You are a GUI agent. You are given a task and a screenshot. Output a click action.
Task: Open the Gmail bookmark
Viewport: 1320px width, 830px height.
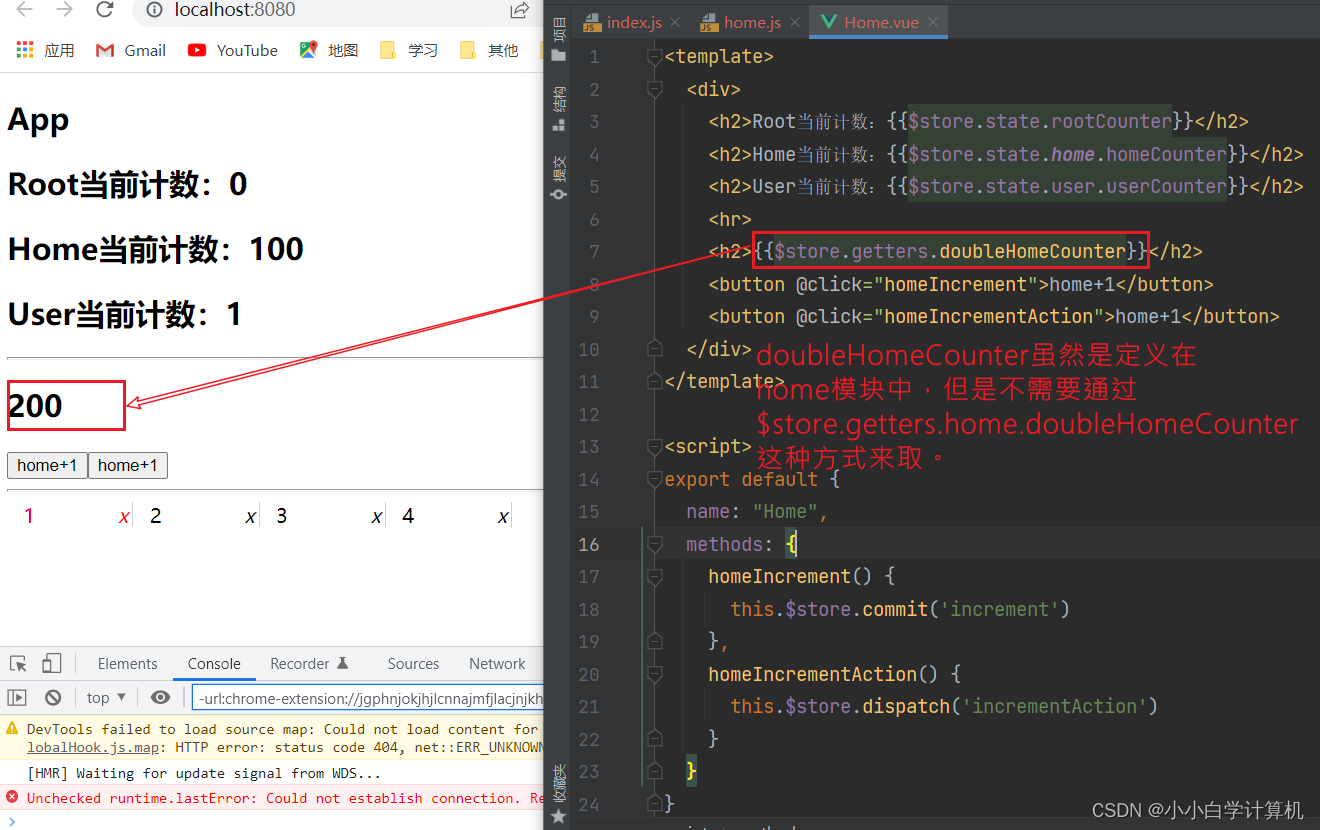point(131,50)
